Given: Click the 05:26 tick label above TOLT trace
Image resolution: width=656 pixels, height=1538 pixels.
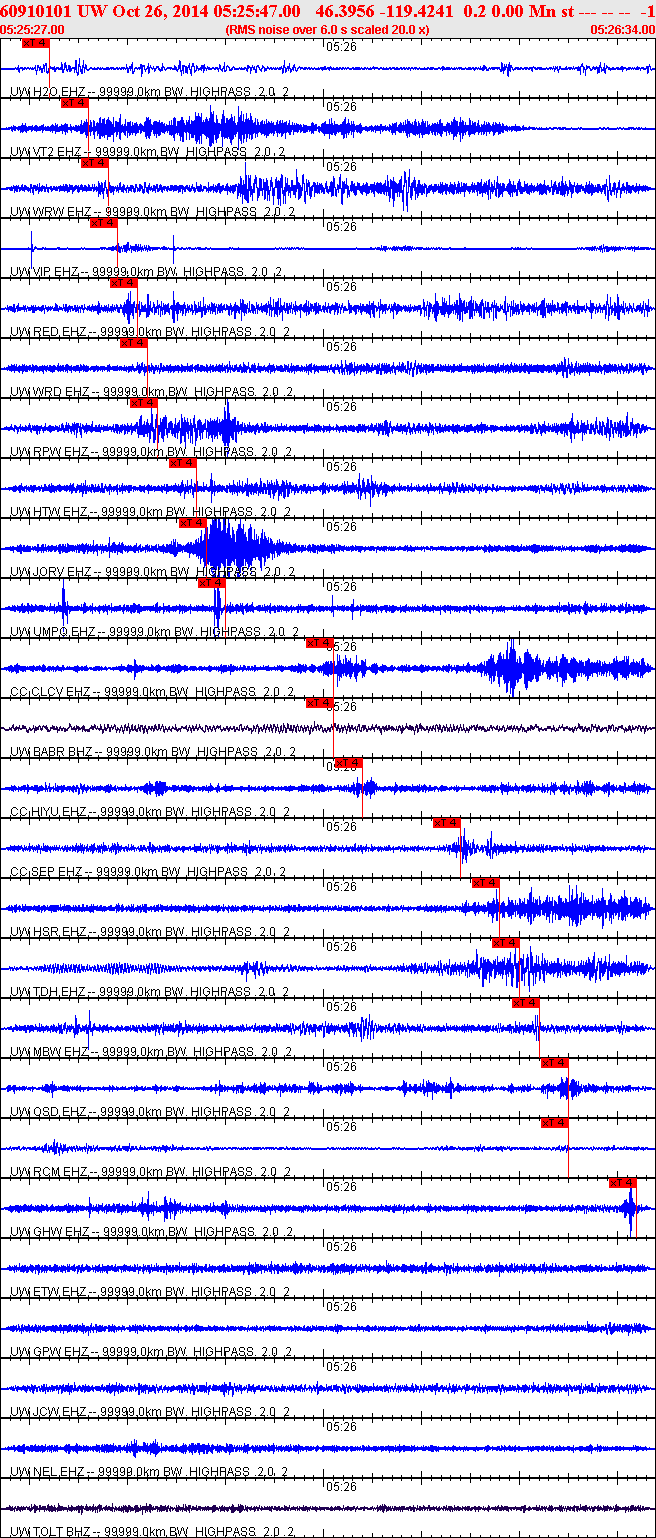Looking at the screenshot, I should (342, 1486).
